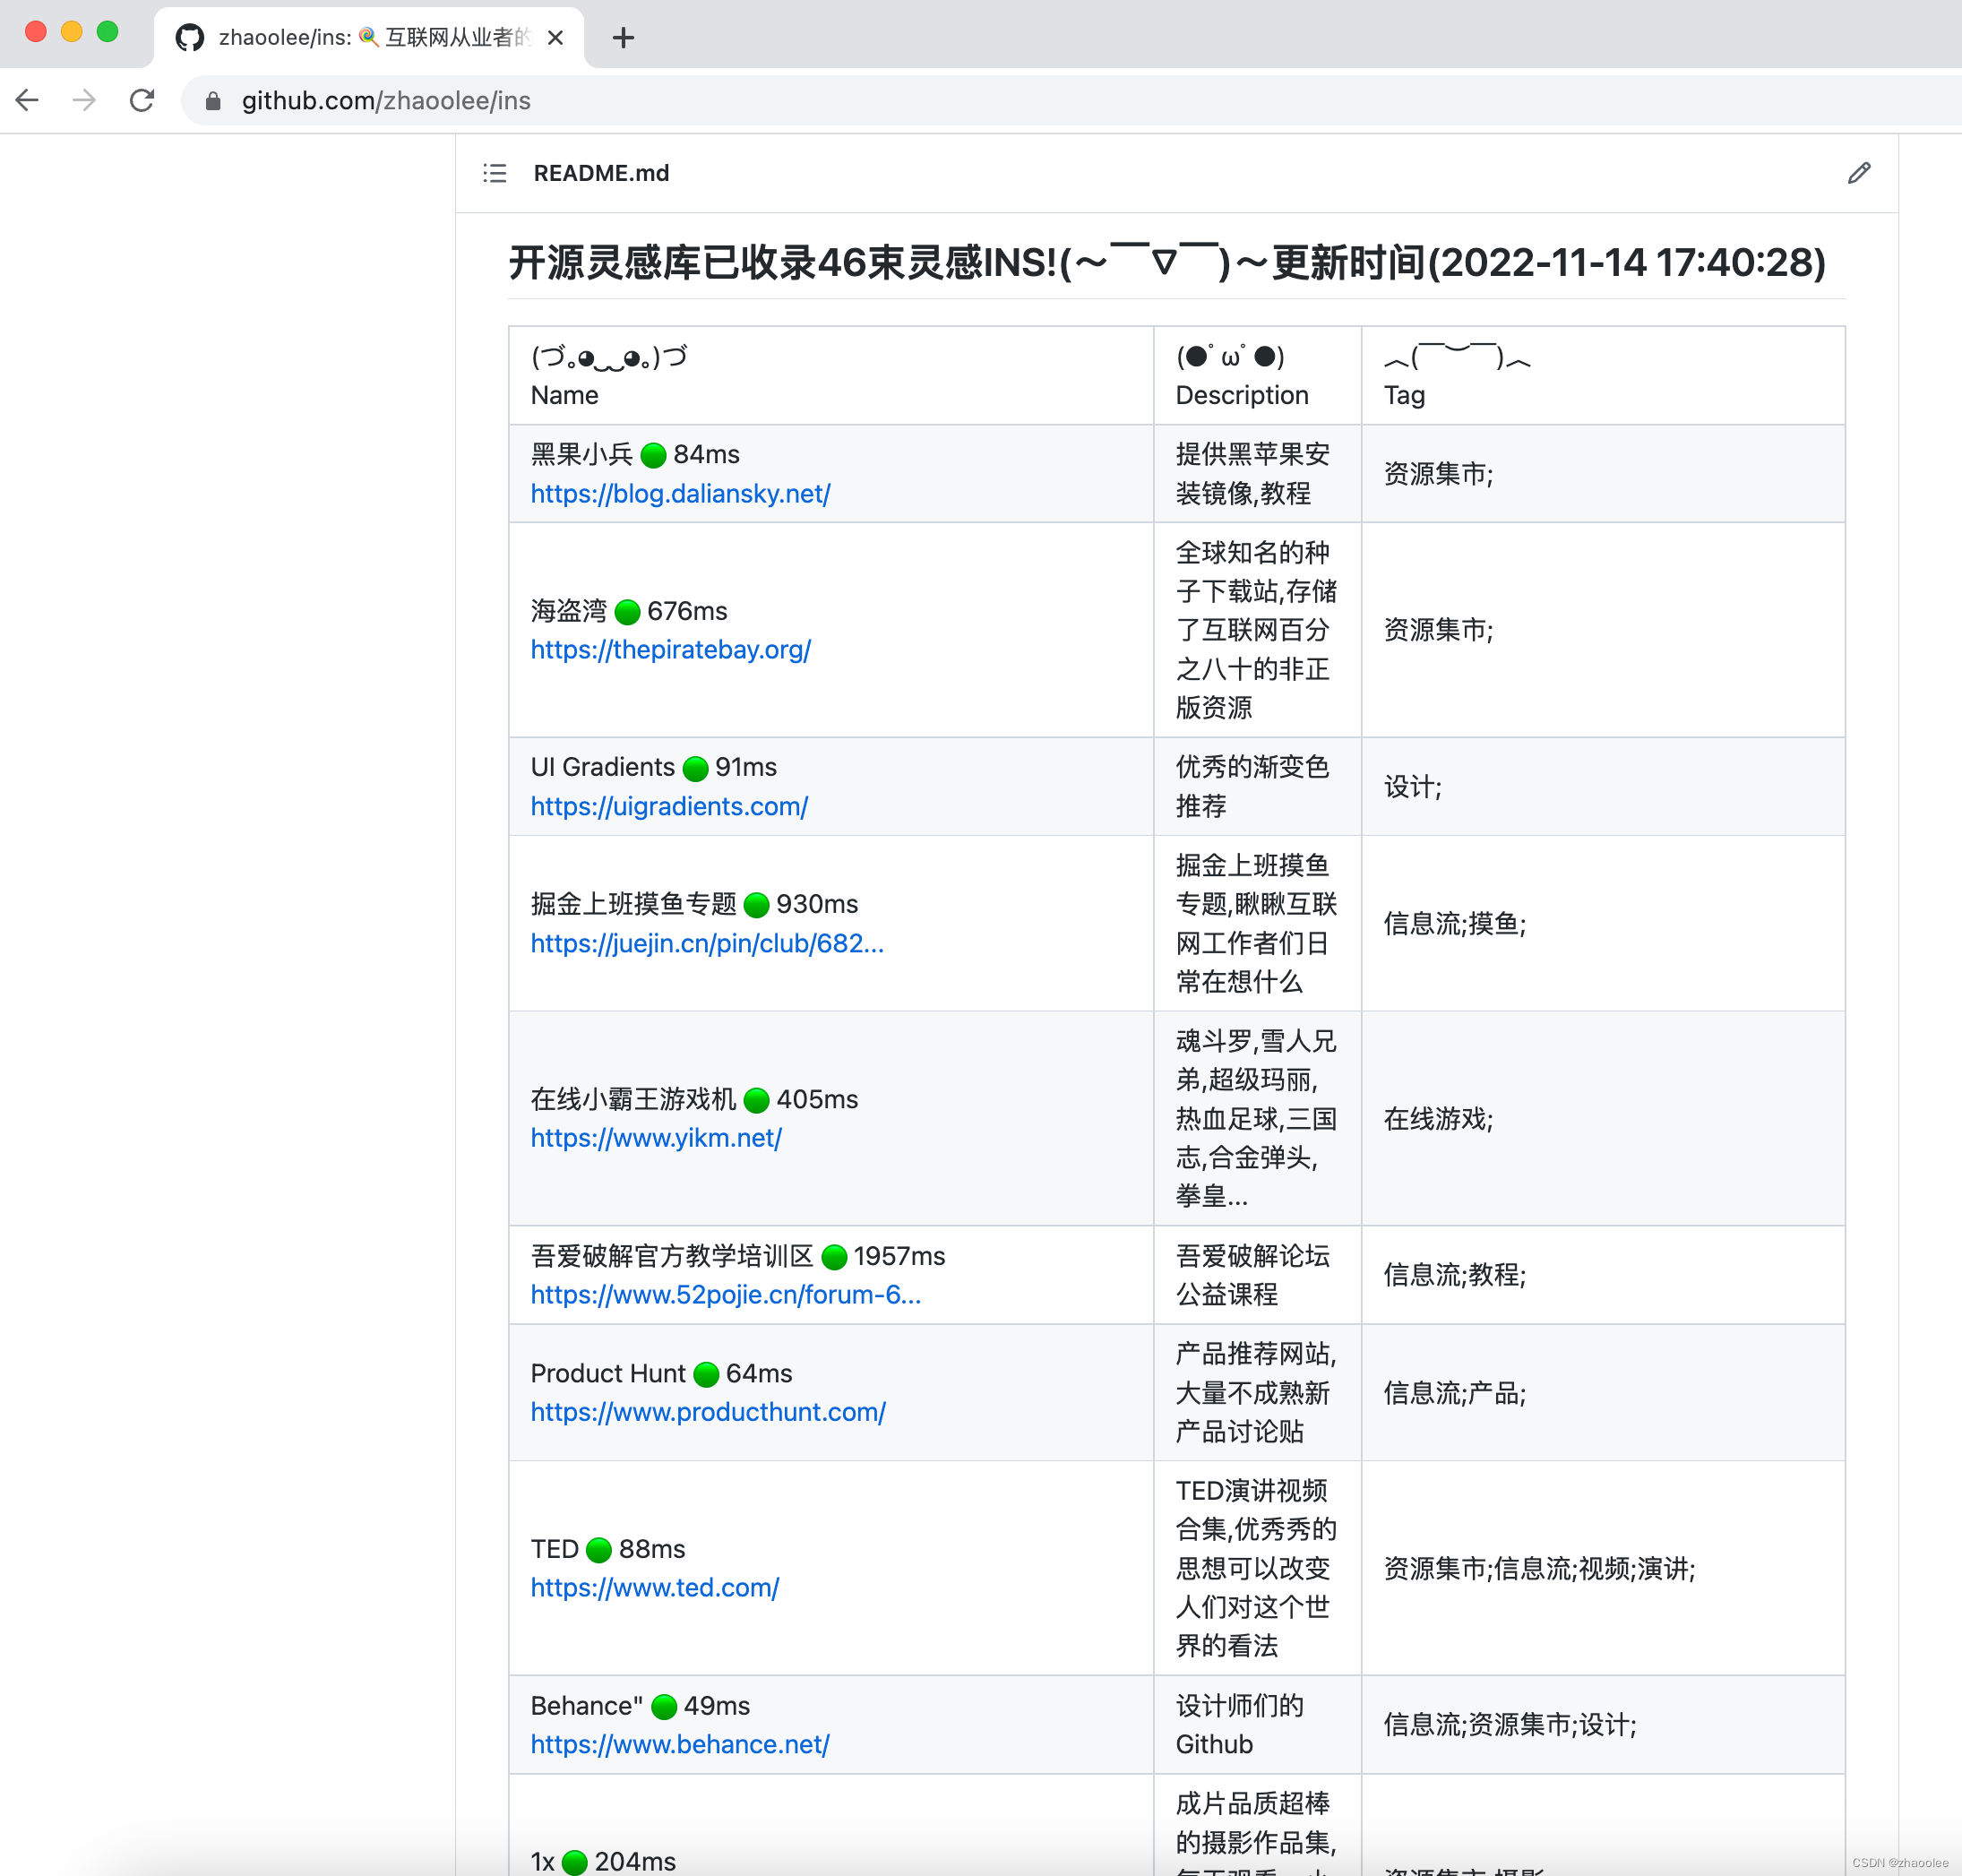Open https://uigradients.com/ link
Screen dimensions: 1962x1876
coord(669,807)
